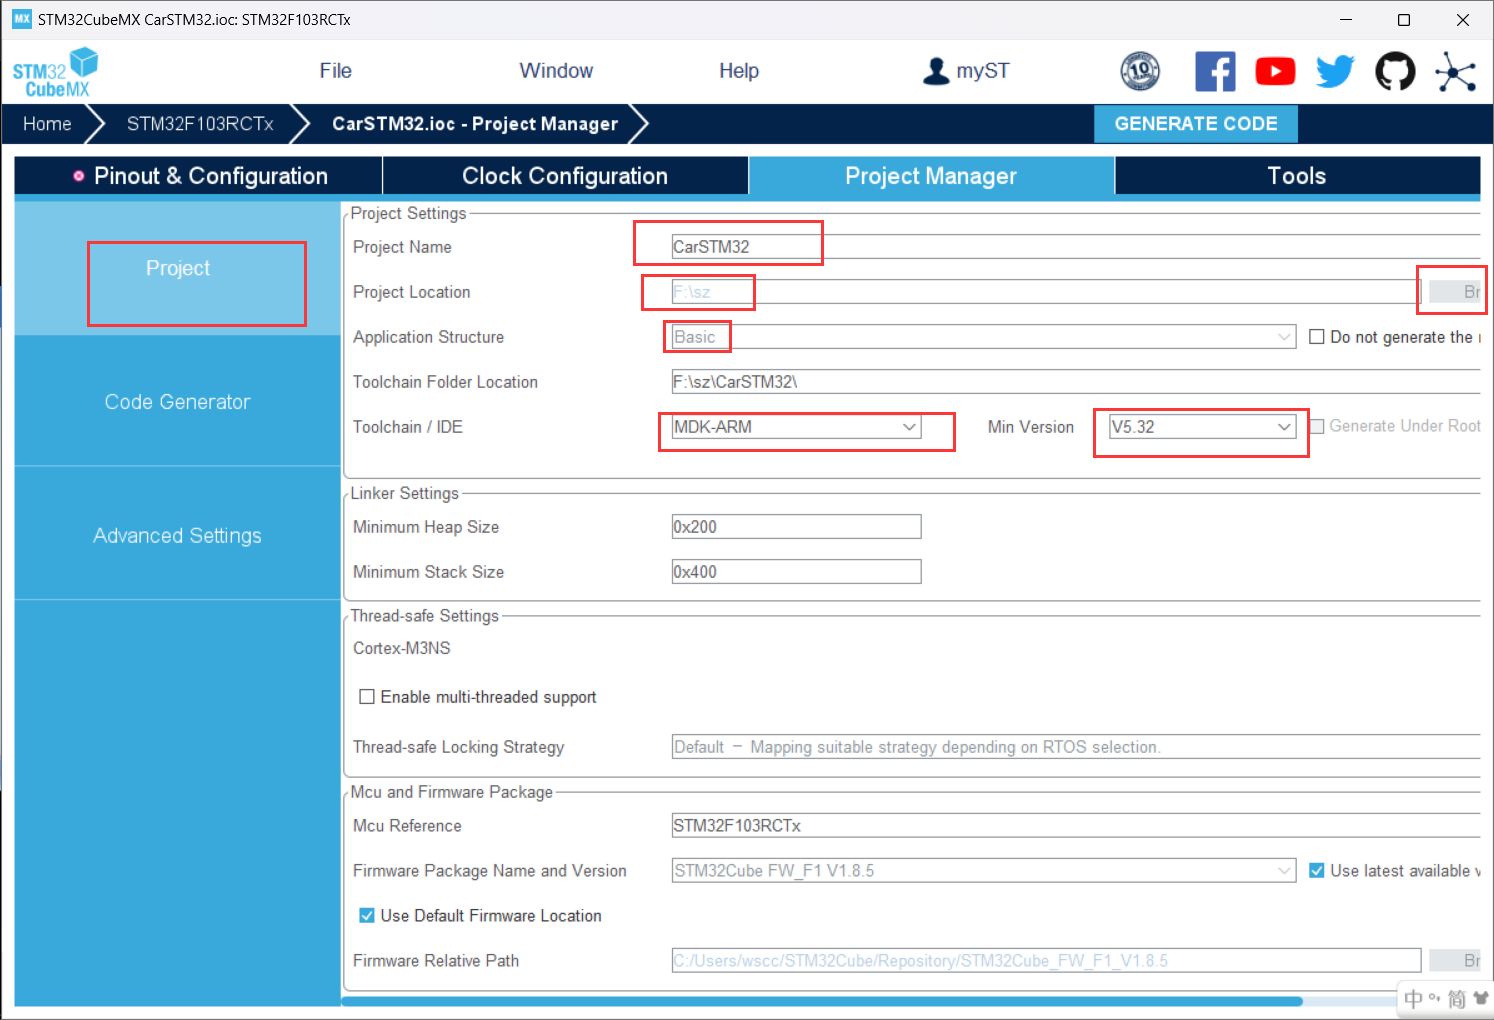Open the Min Version V5.32 dropdown

click(x=1203, y=427)
